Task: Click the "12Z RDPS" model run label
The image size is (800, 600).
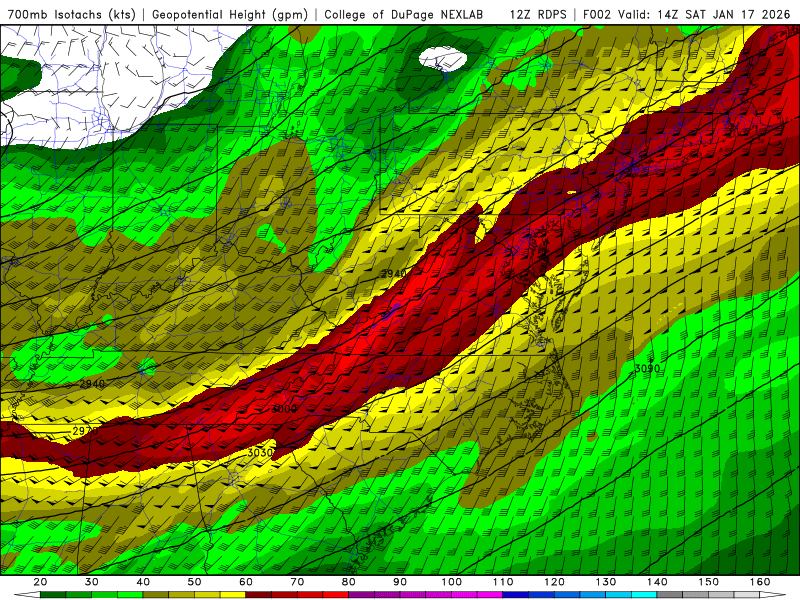Action: click(538, 14)
